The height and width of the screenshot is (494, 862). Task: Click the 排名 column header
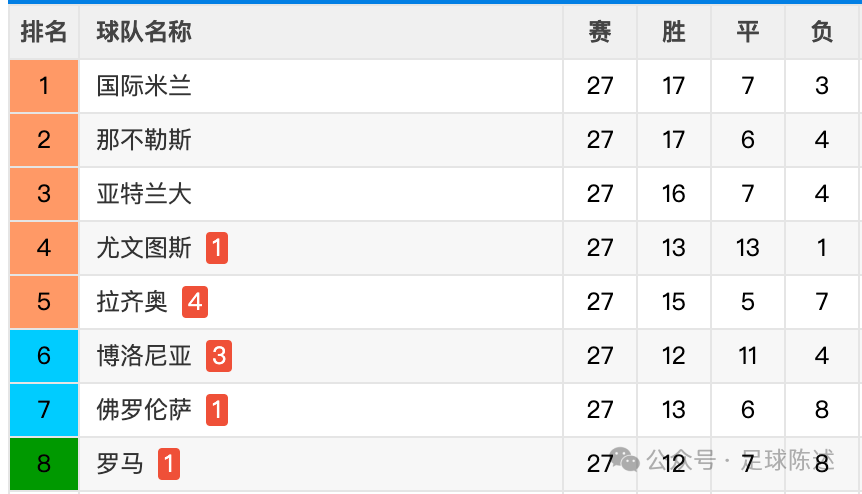coord(44,32)
